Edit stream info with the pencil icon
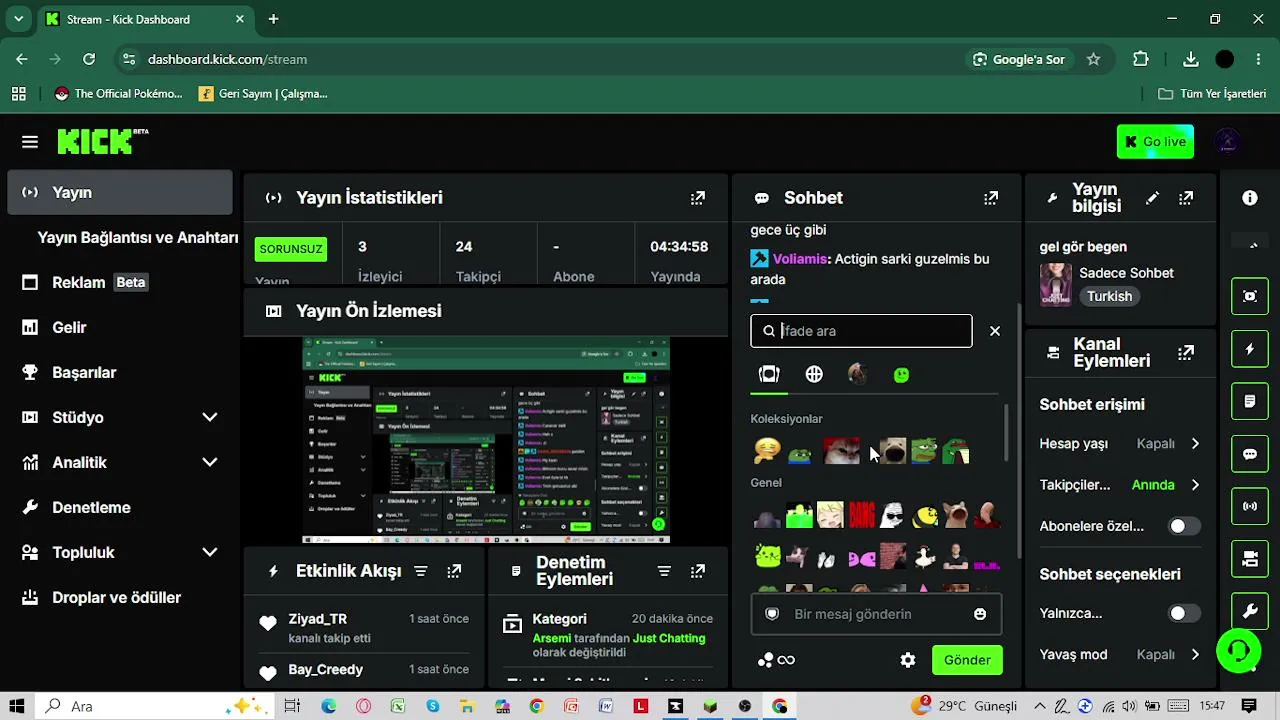The width and height of the screenshot is (1280, 720). click(1152, 198)
